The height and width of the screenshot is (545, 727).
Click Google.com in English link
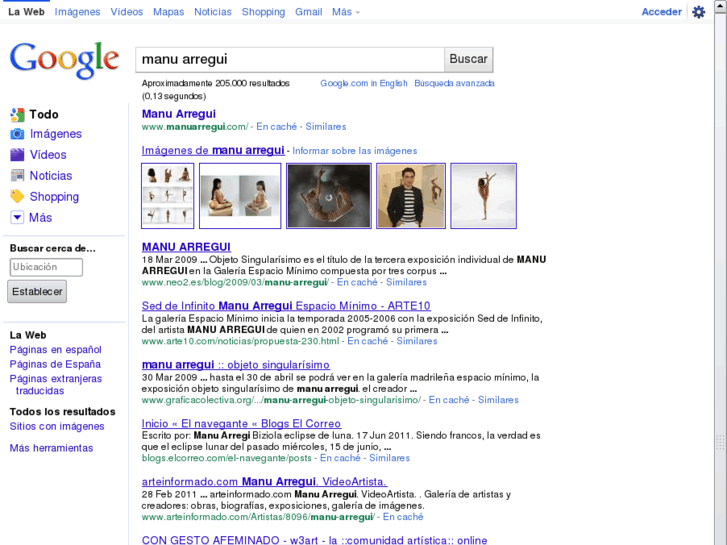pos(364,83)
